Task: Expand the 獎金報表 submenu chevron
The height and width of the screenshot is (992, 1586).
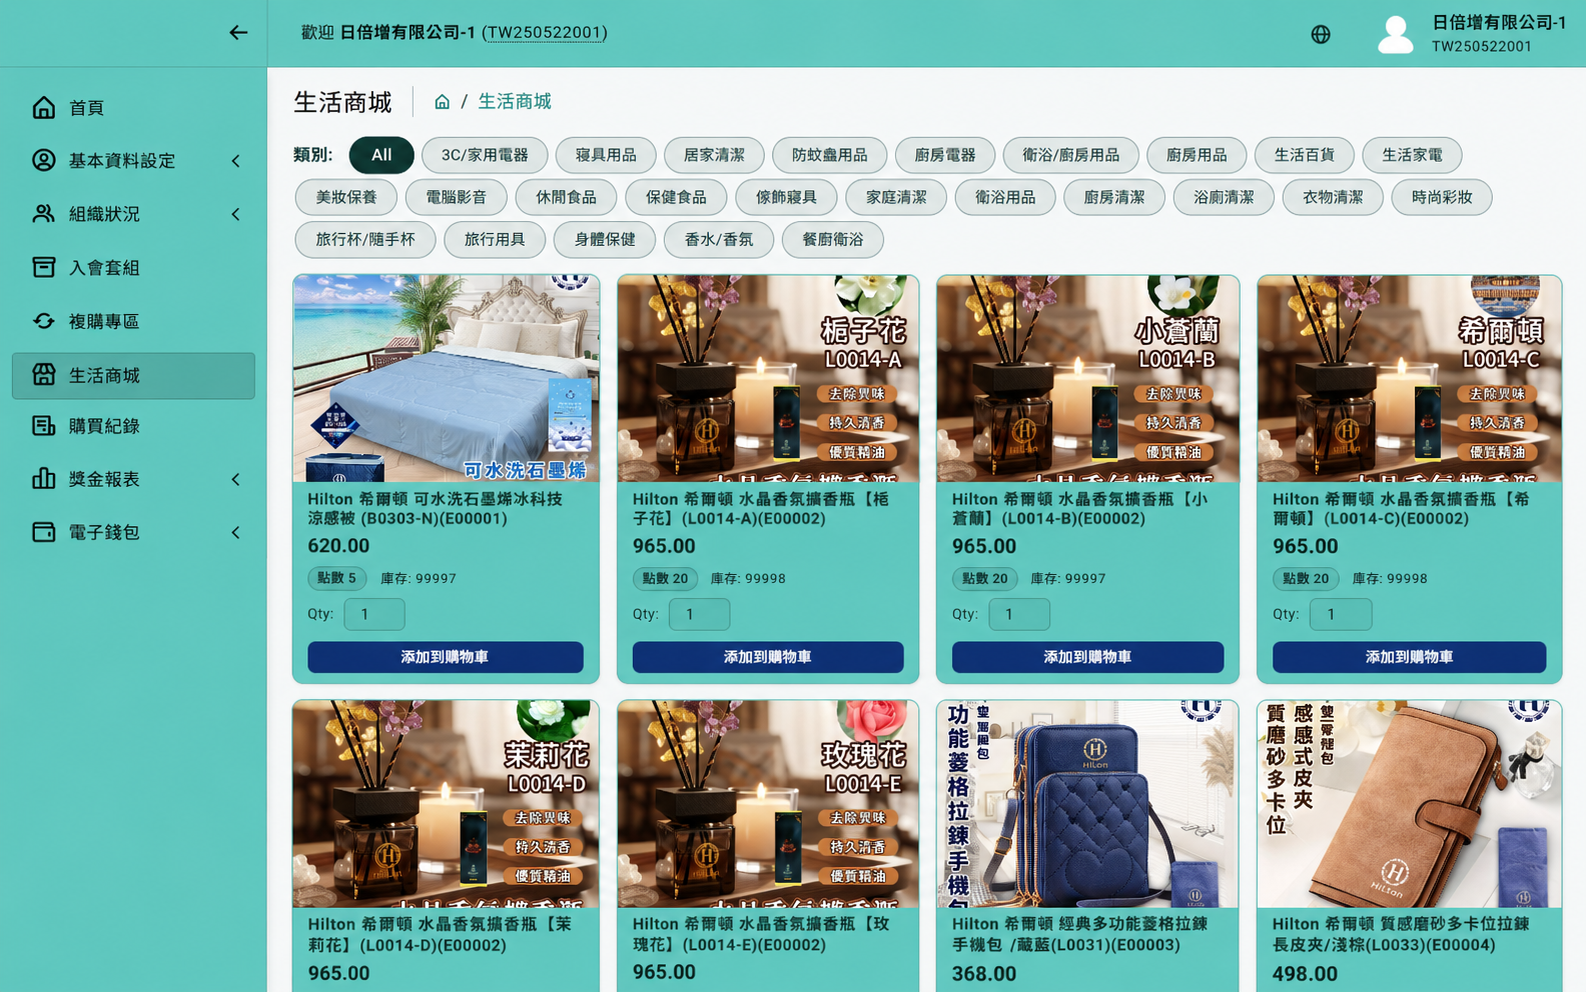Action: (x=236, y=480)
